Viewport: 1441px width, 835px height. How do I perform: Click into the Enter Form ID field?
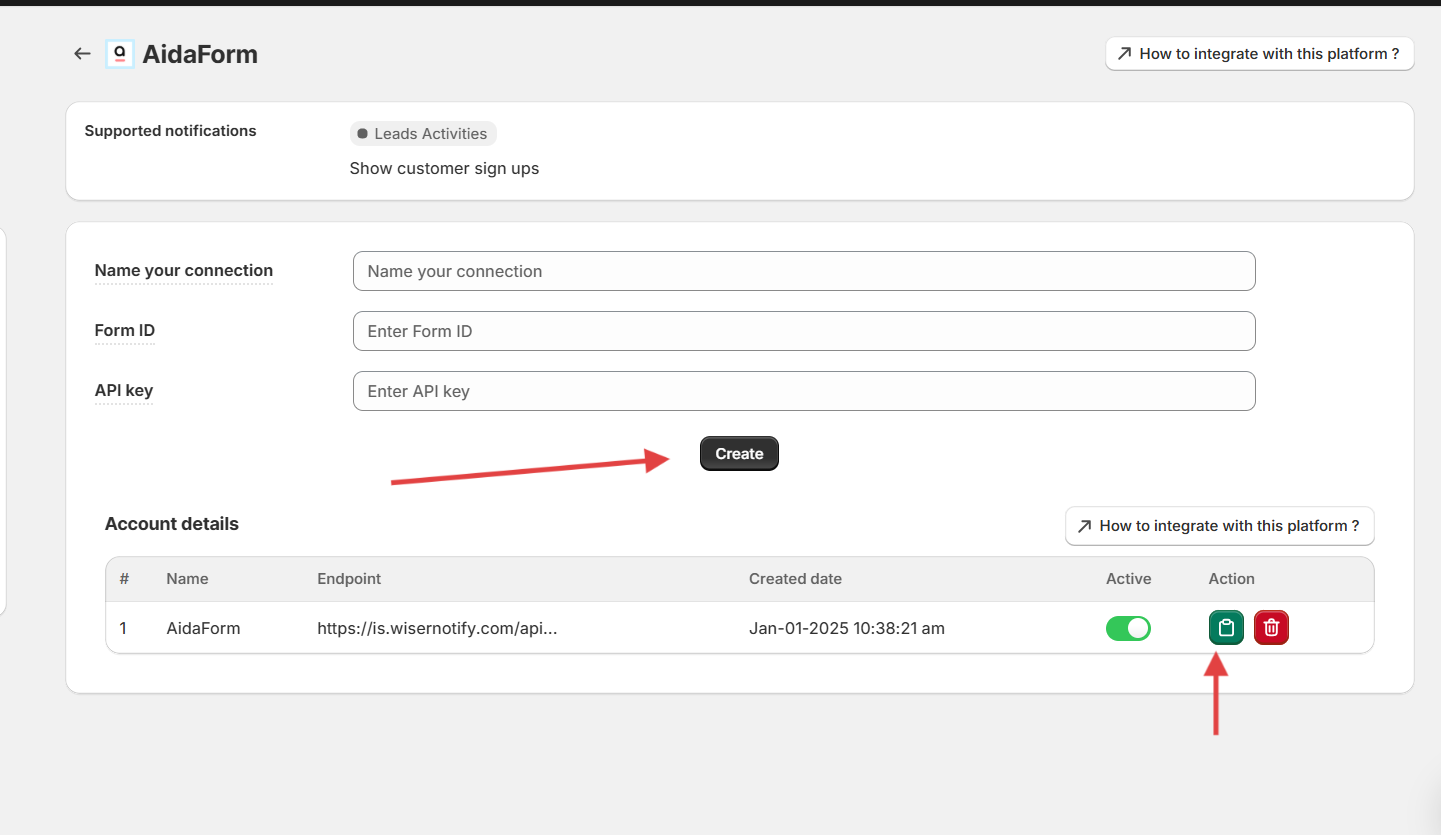[x=803, y=331]
